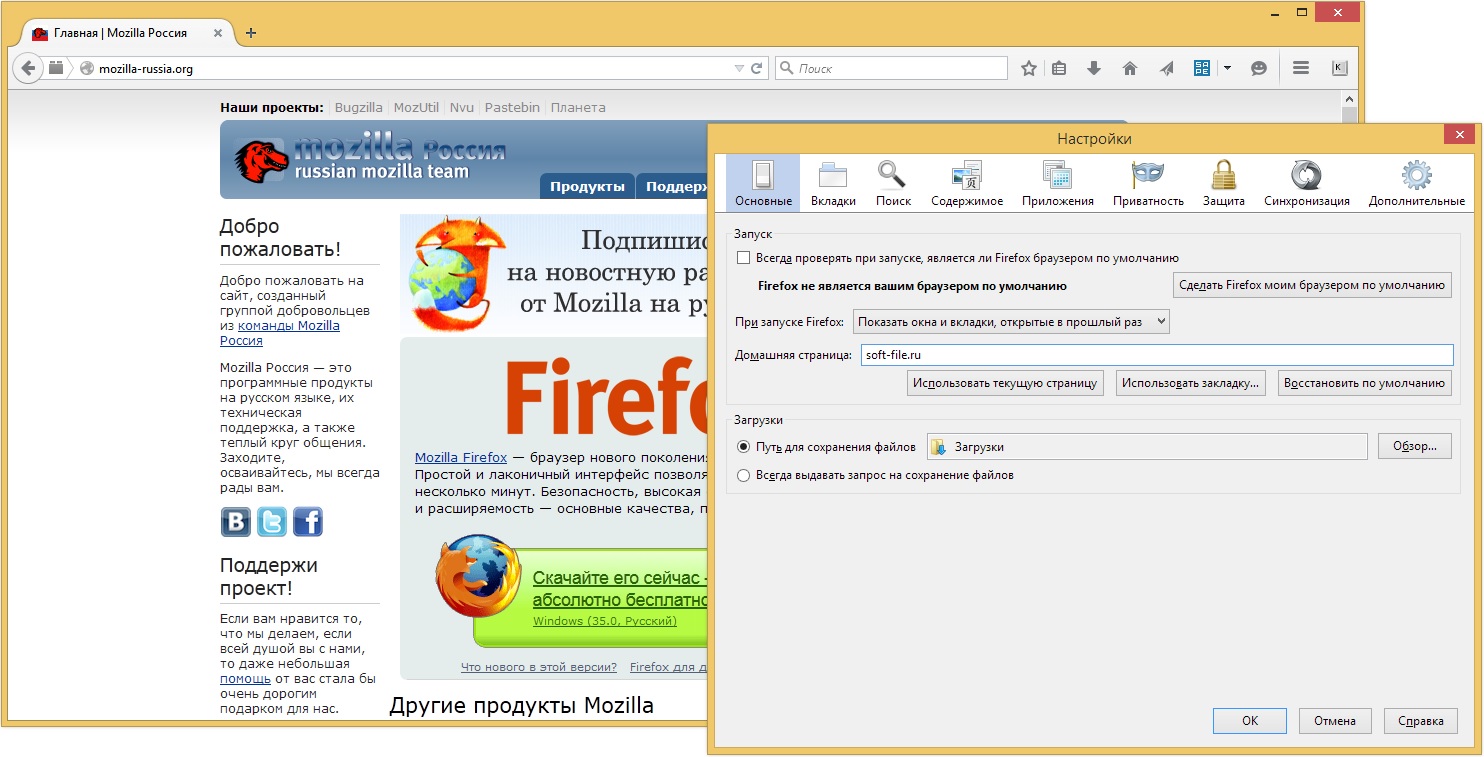Click Восстановить по умолчанию button
The height and width of the screenshot is (757, 1484).
pos(1364,383)
